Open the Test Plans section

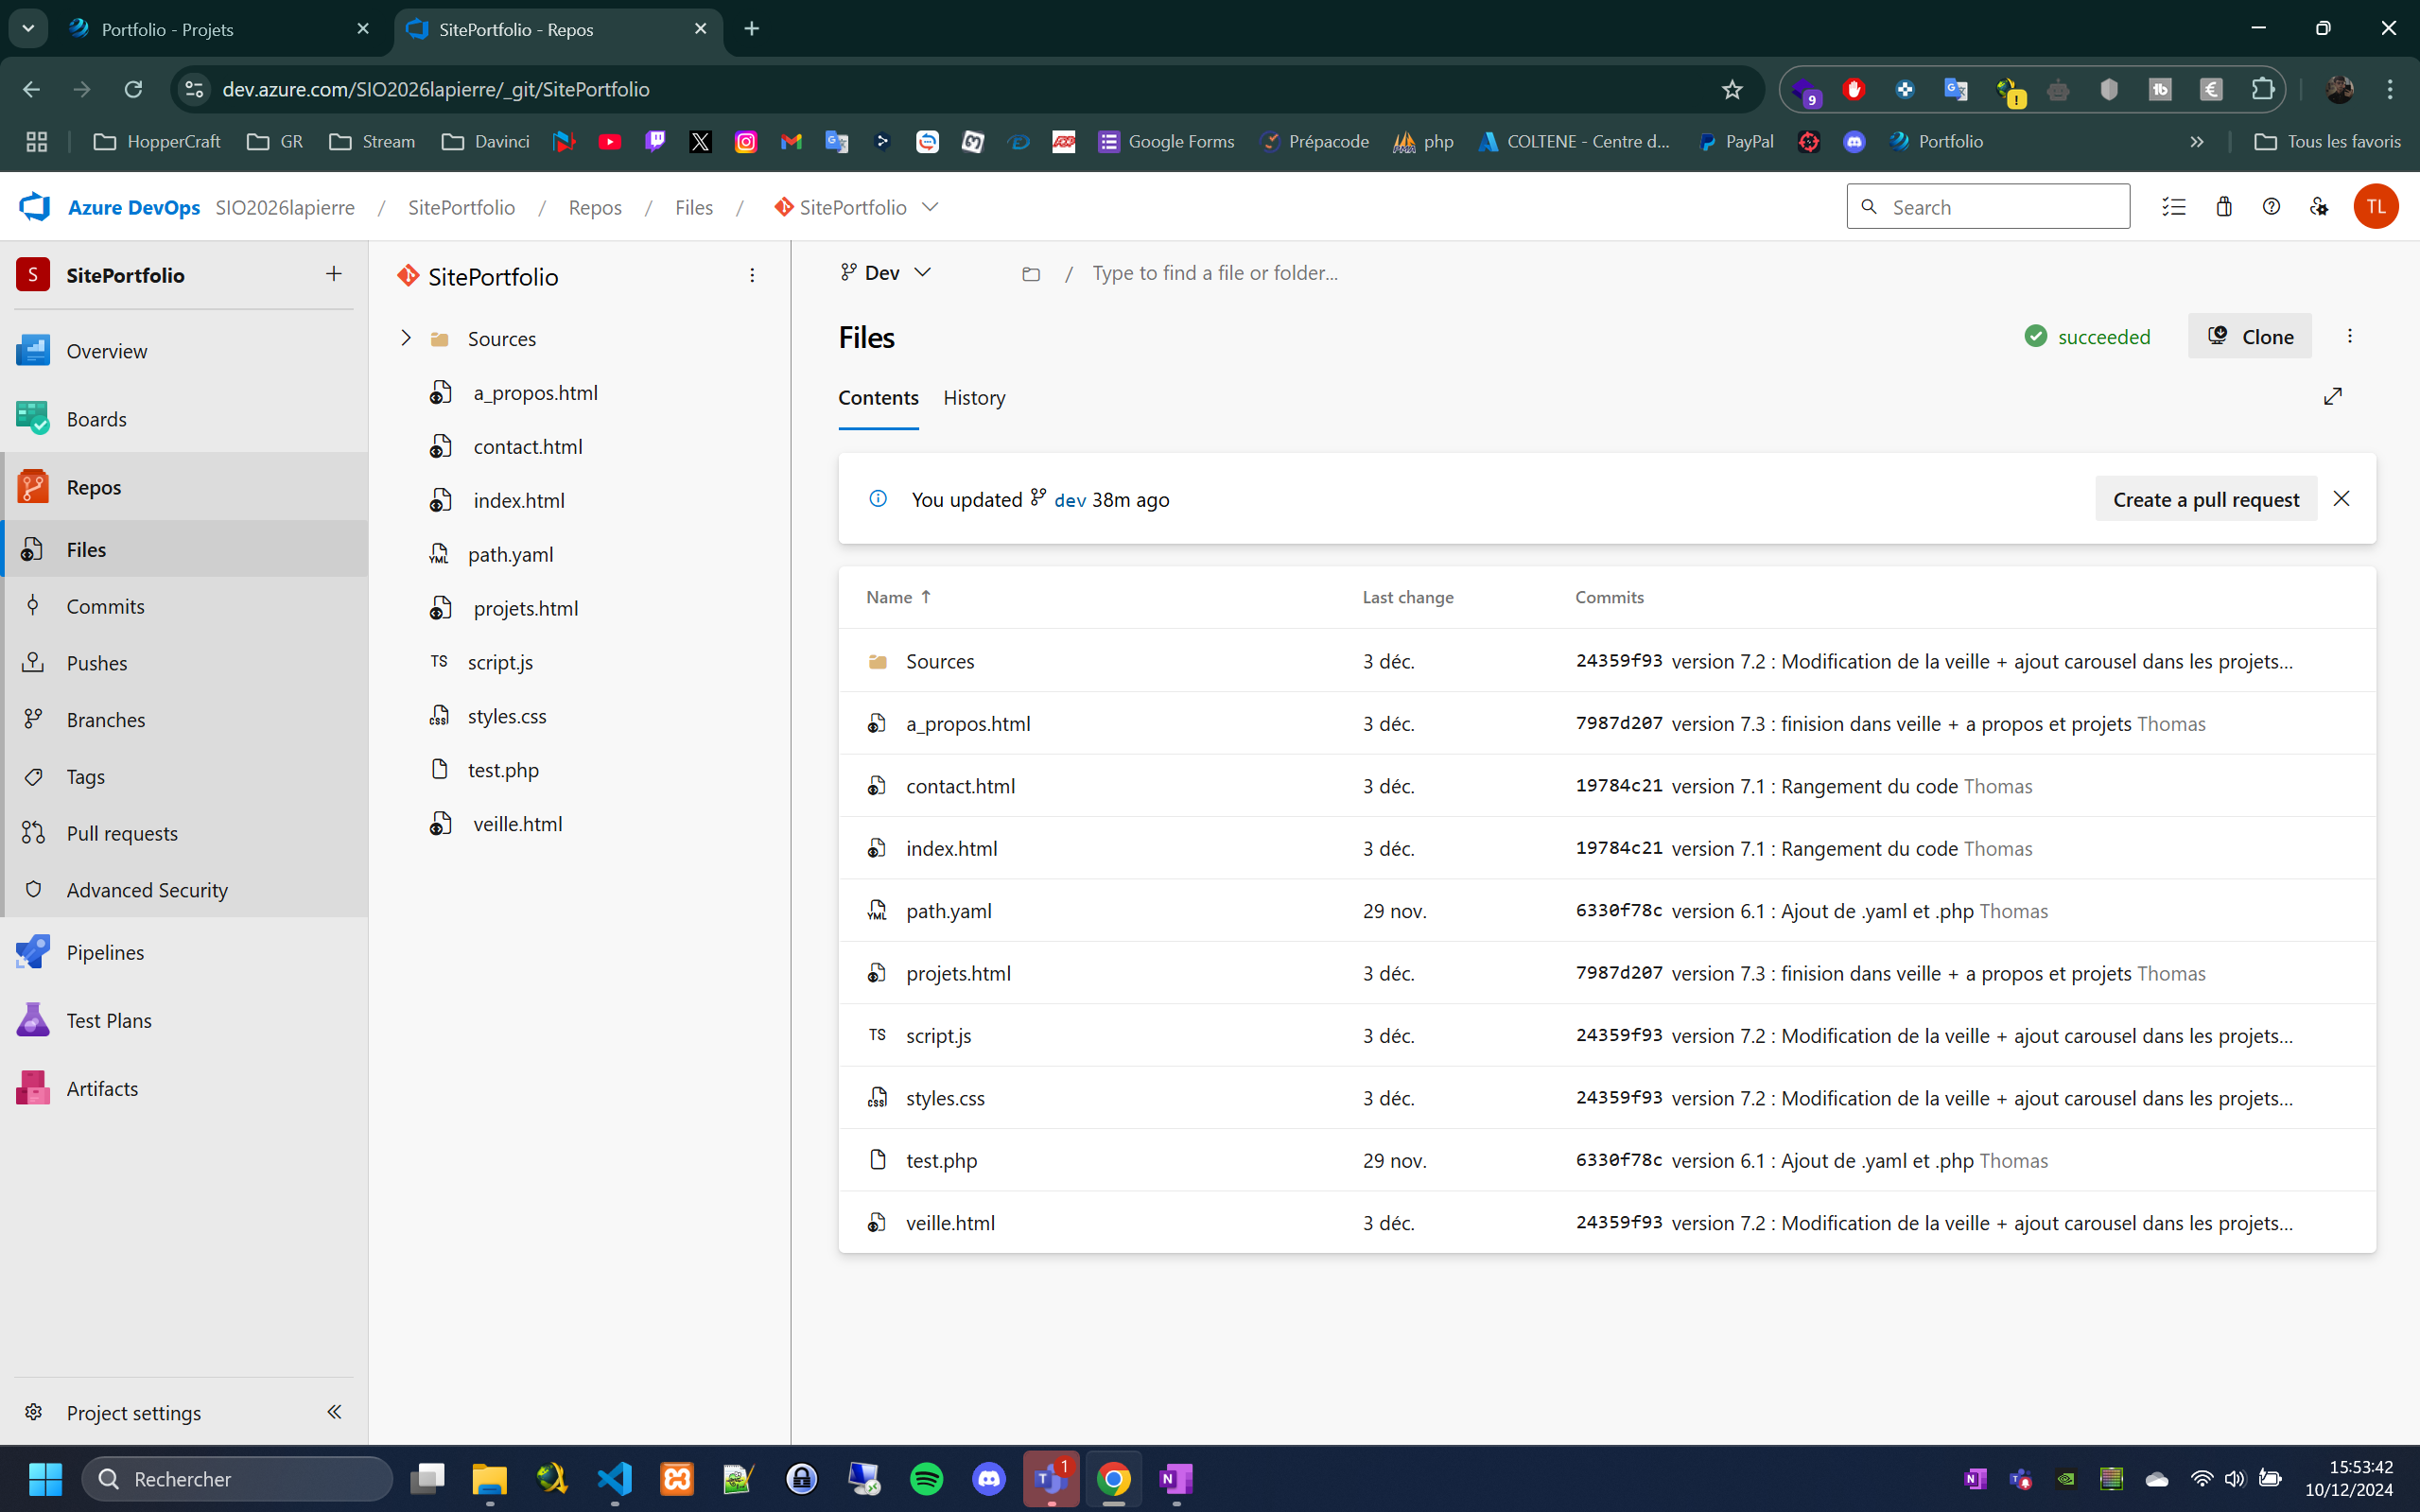(x=110, y=1020)
